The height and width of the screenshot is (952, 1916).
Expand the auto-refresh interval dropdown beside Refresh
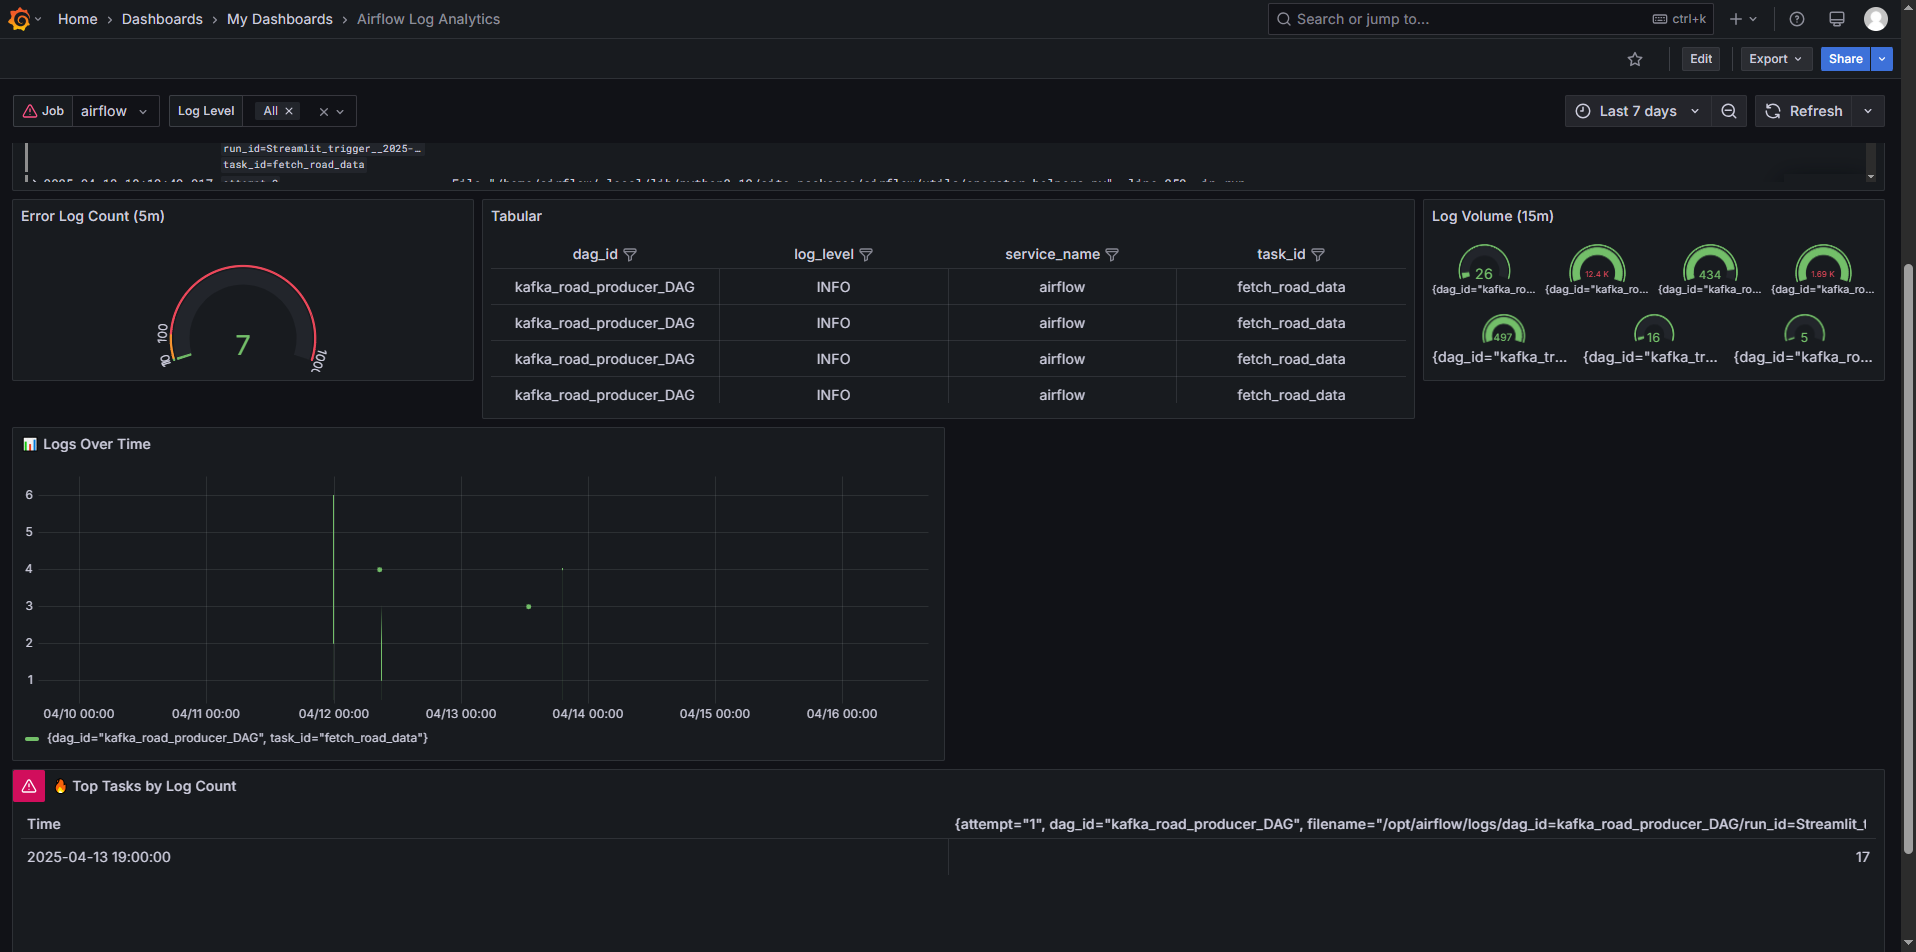pyautogui.click(x=1868, y=110)
